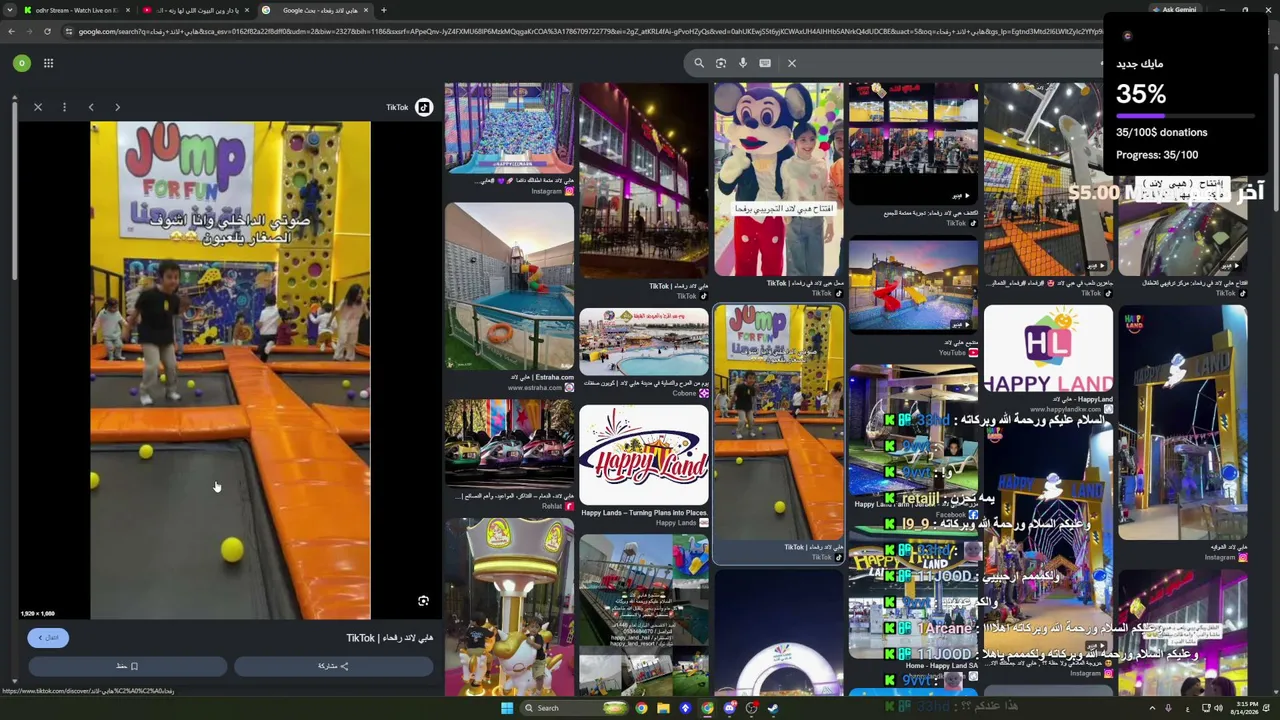Start voice search with the microphone
This screenshot has height=720, width=1280.
click(x=743, y=63)
